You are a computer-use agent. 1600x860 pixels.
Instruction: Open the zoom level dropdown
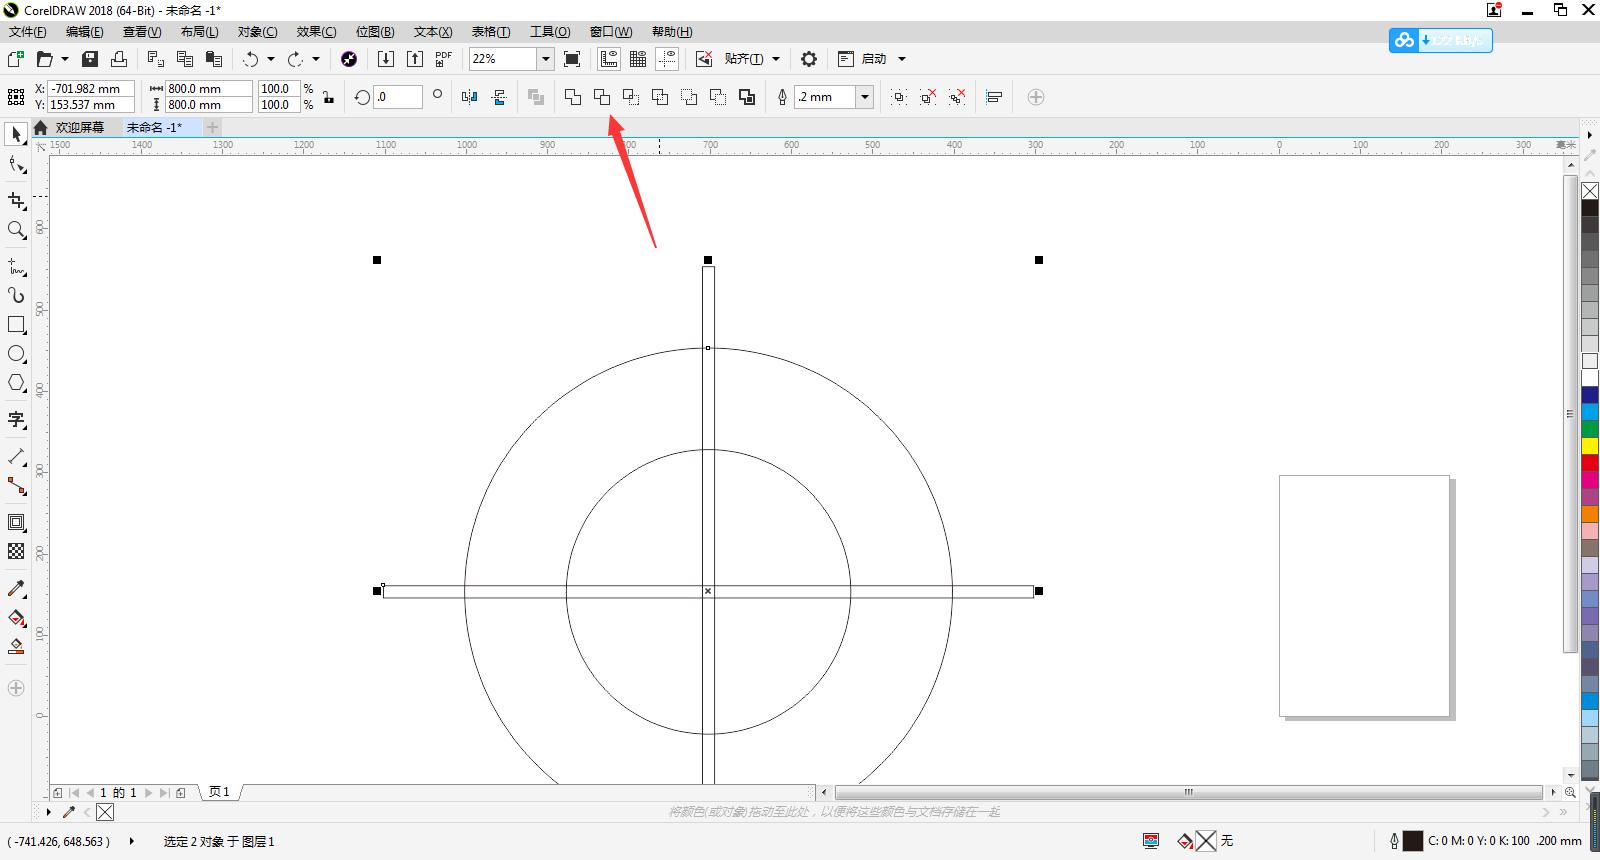coord(546,59)
